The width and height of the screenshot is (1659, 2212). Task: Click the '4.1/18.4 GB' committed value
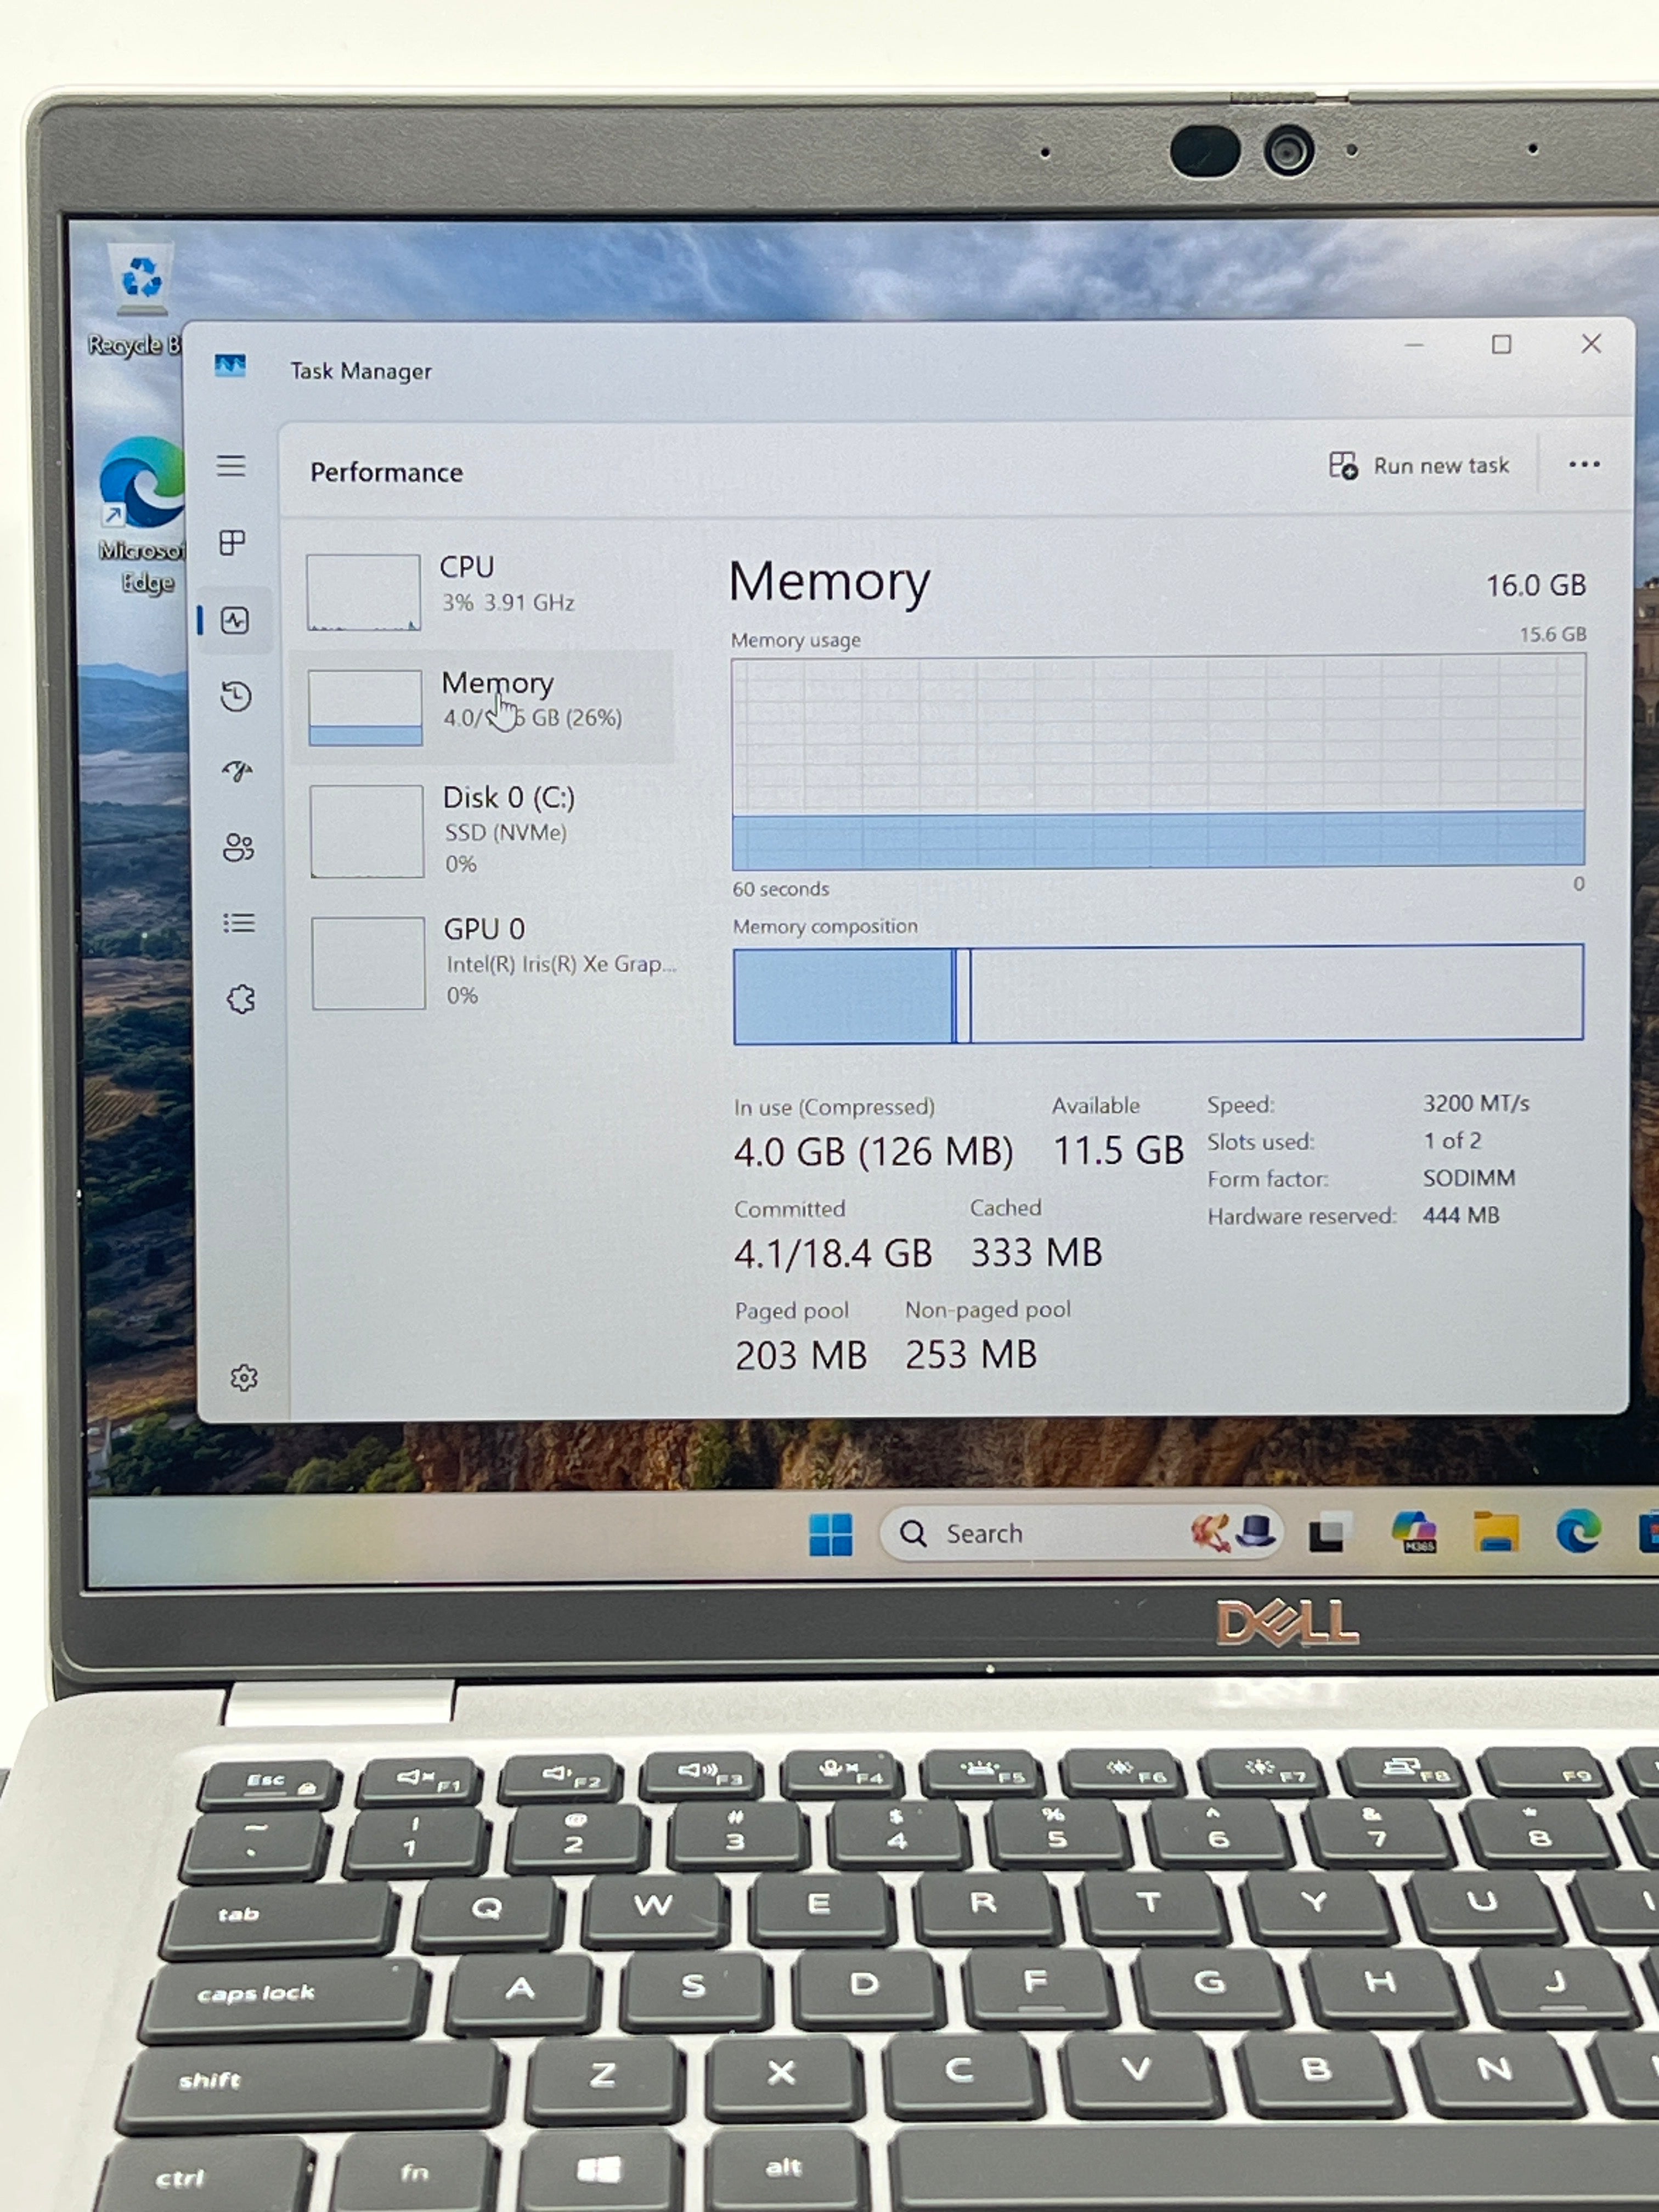833,1253
